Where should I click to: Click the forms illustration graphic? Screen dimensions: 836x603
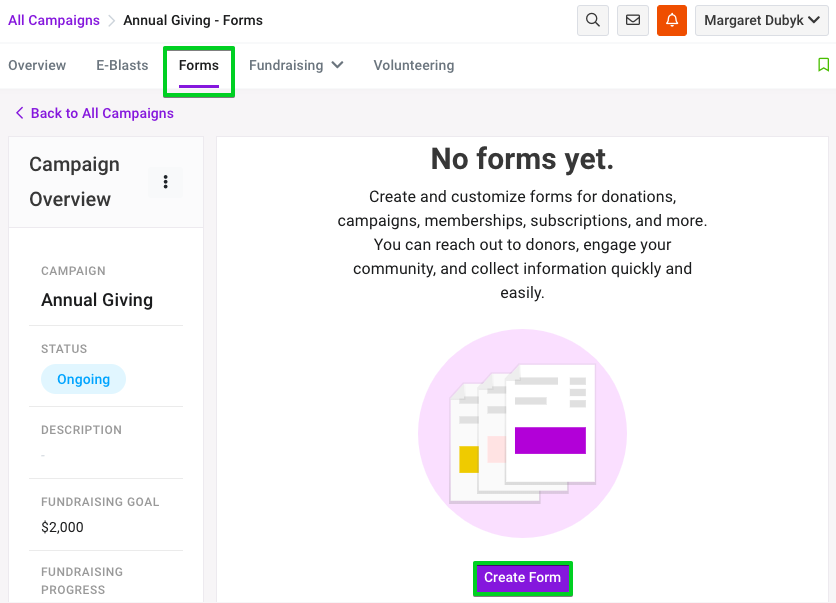pos(522,433)
